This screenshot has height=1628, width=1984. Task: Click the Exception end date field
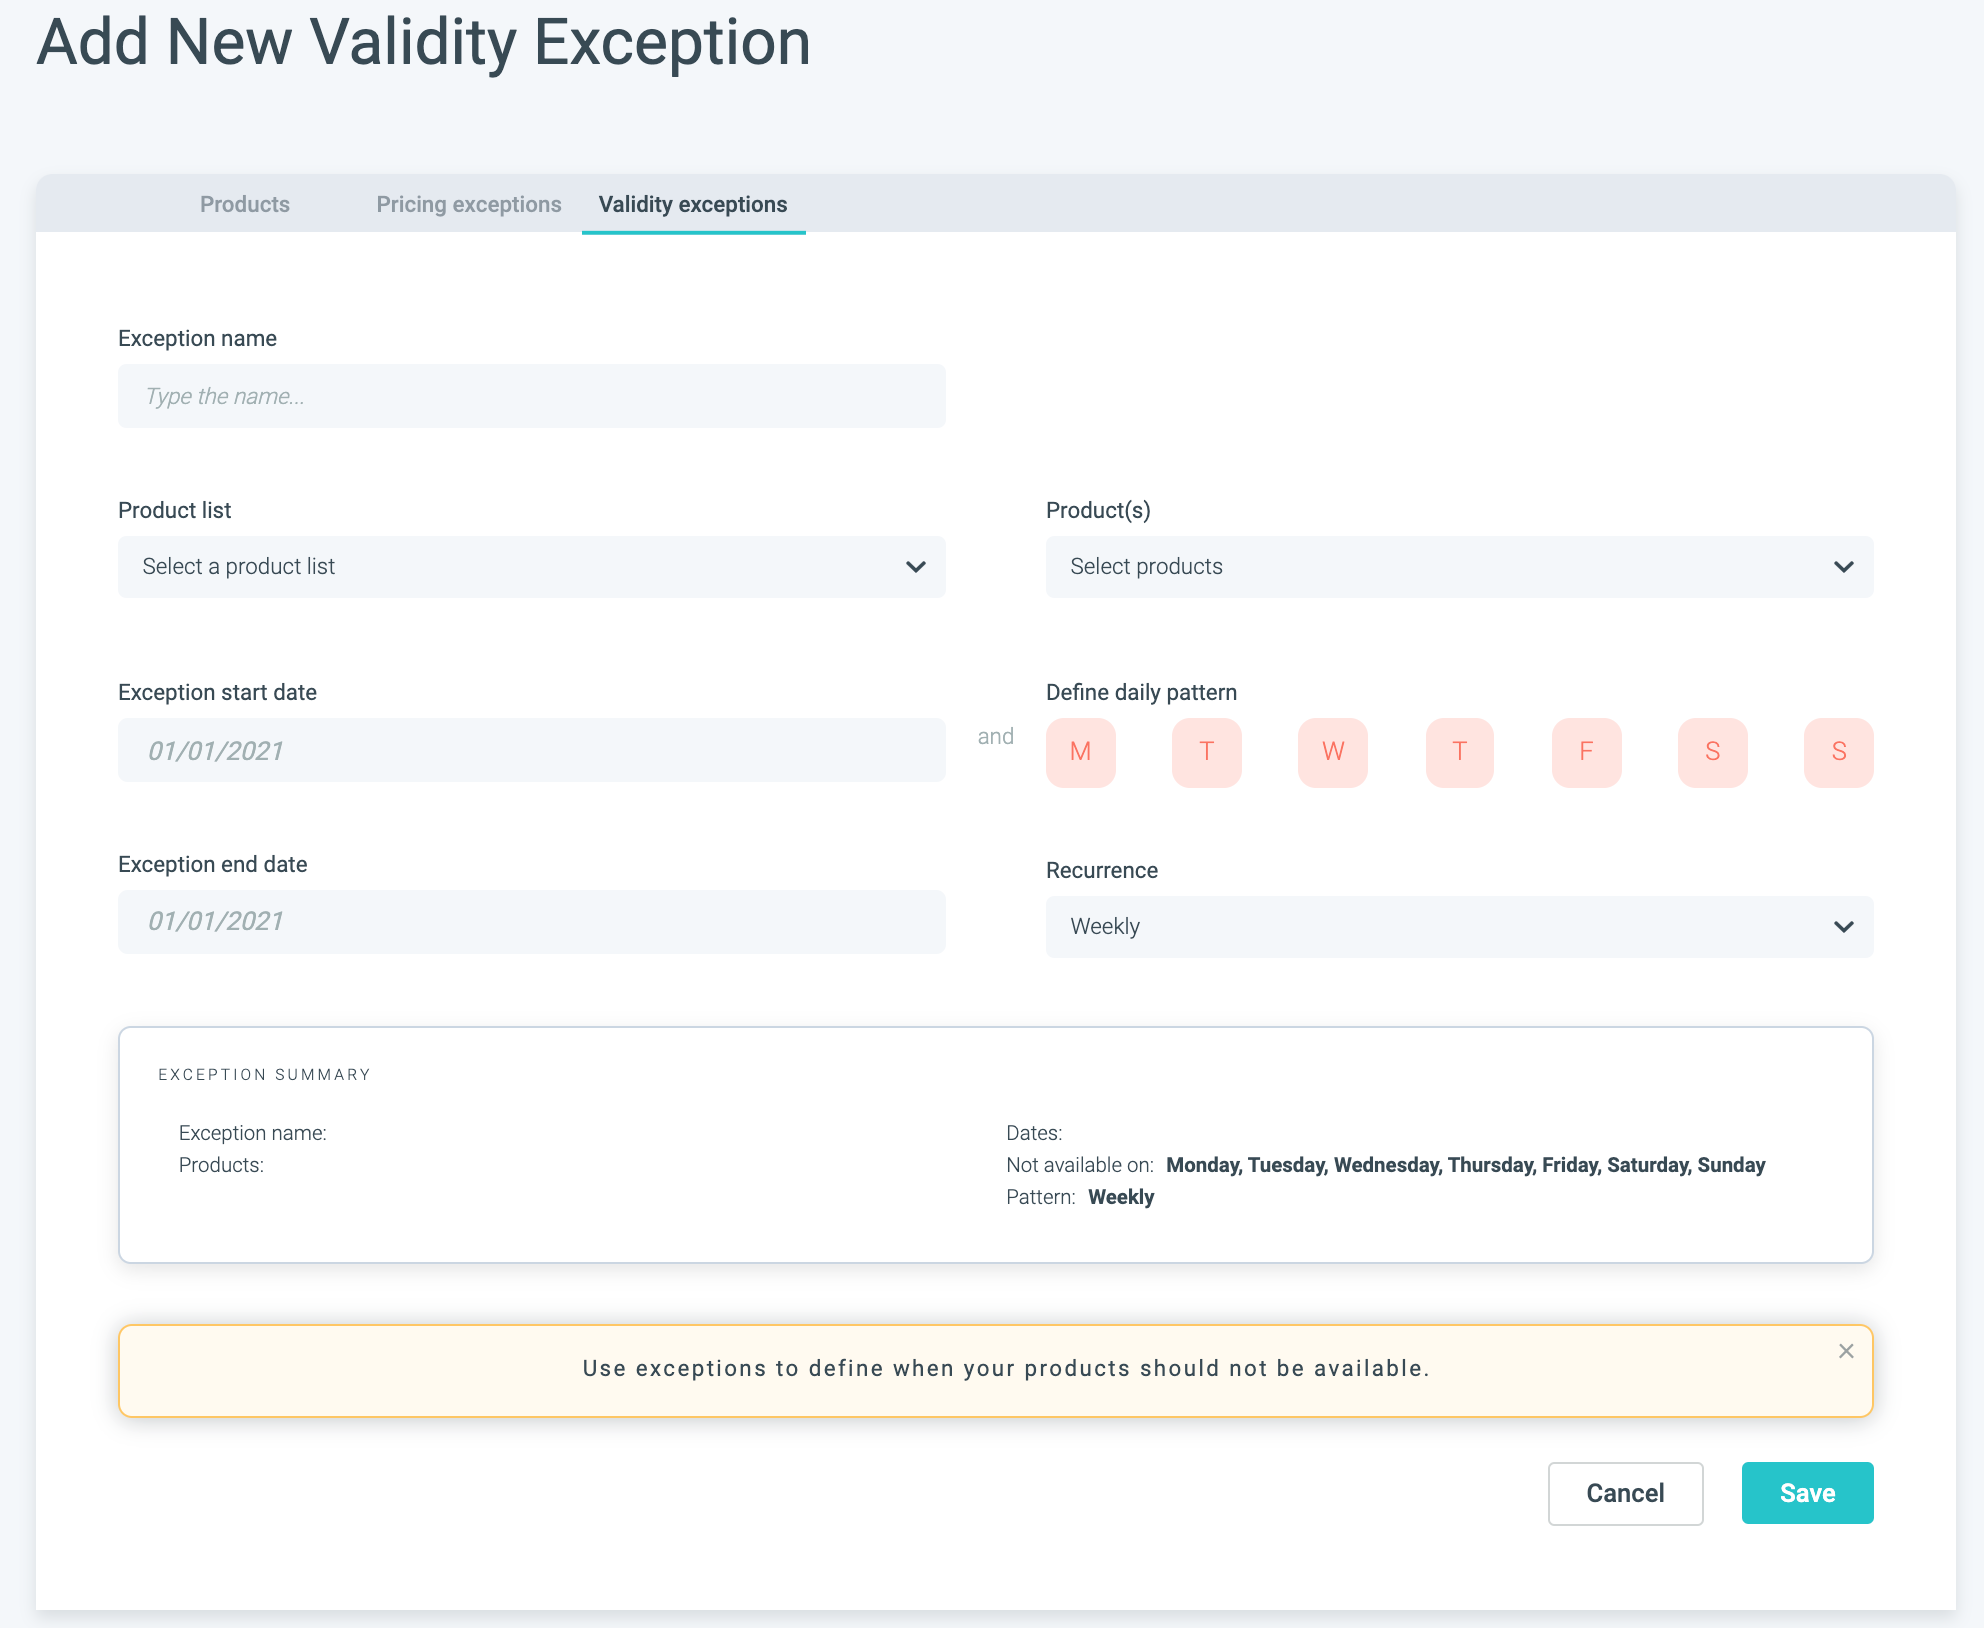530,921
